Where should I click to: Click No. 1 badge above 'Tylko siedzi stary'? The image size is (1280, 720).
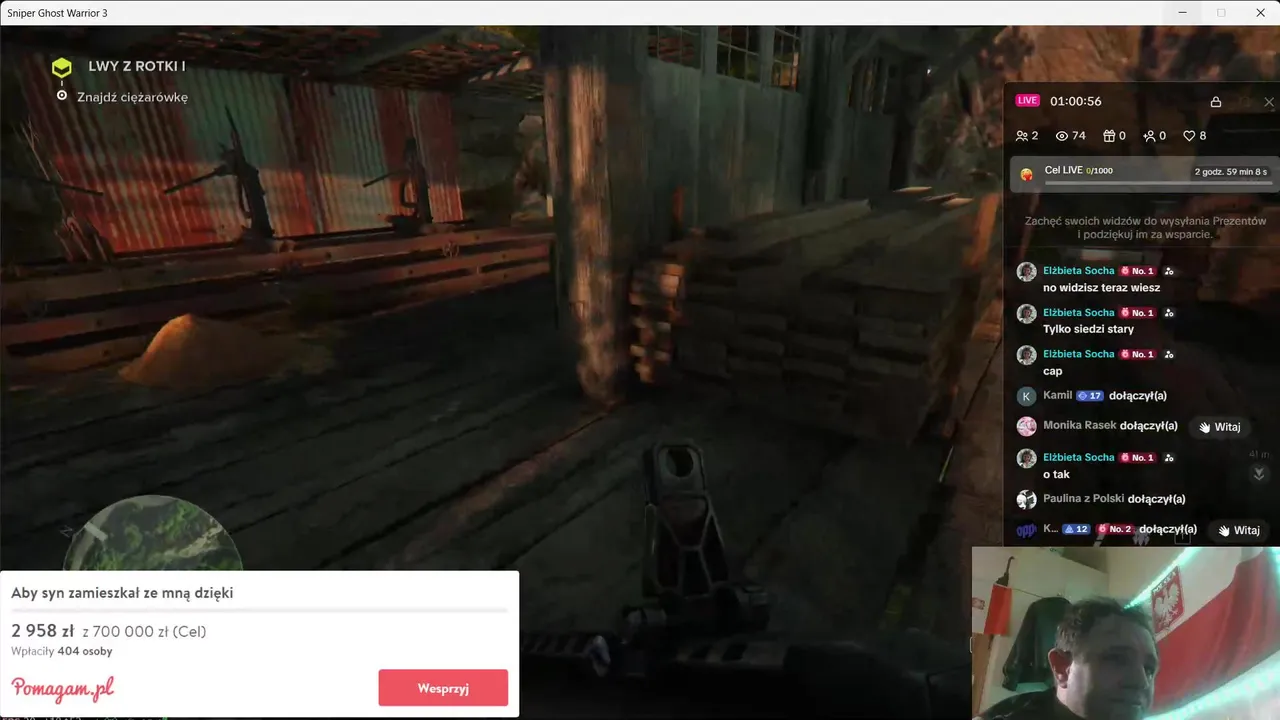(x=1137, y=312)
